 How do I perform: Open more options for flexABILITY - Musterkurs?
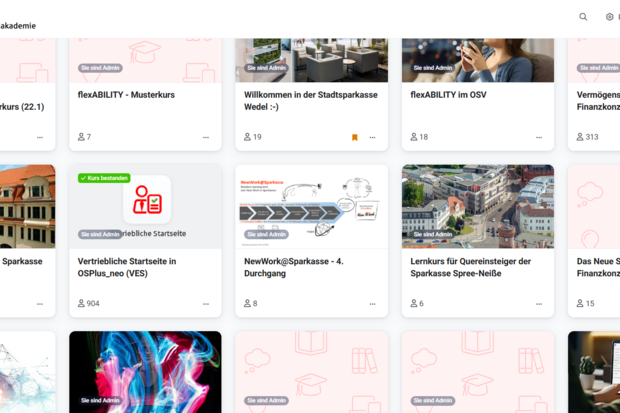click(206, 137)
